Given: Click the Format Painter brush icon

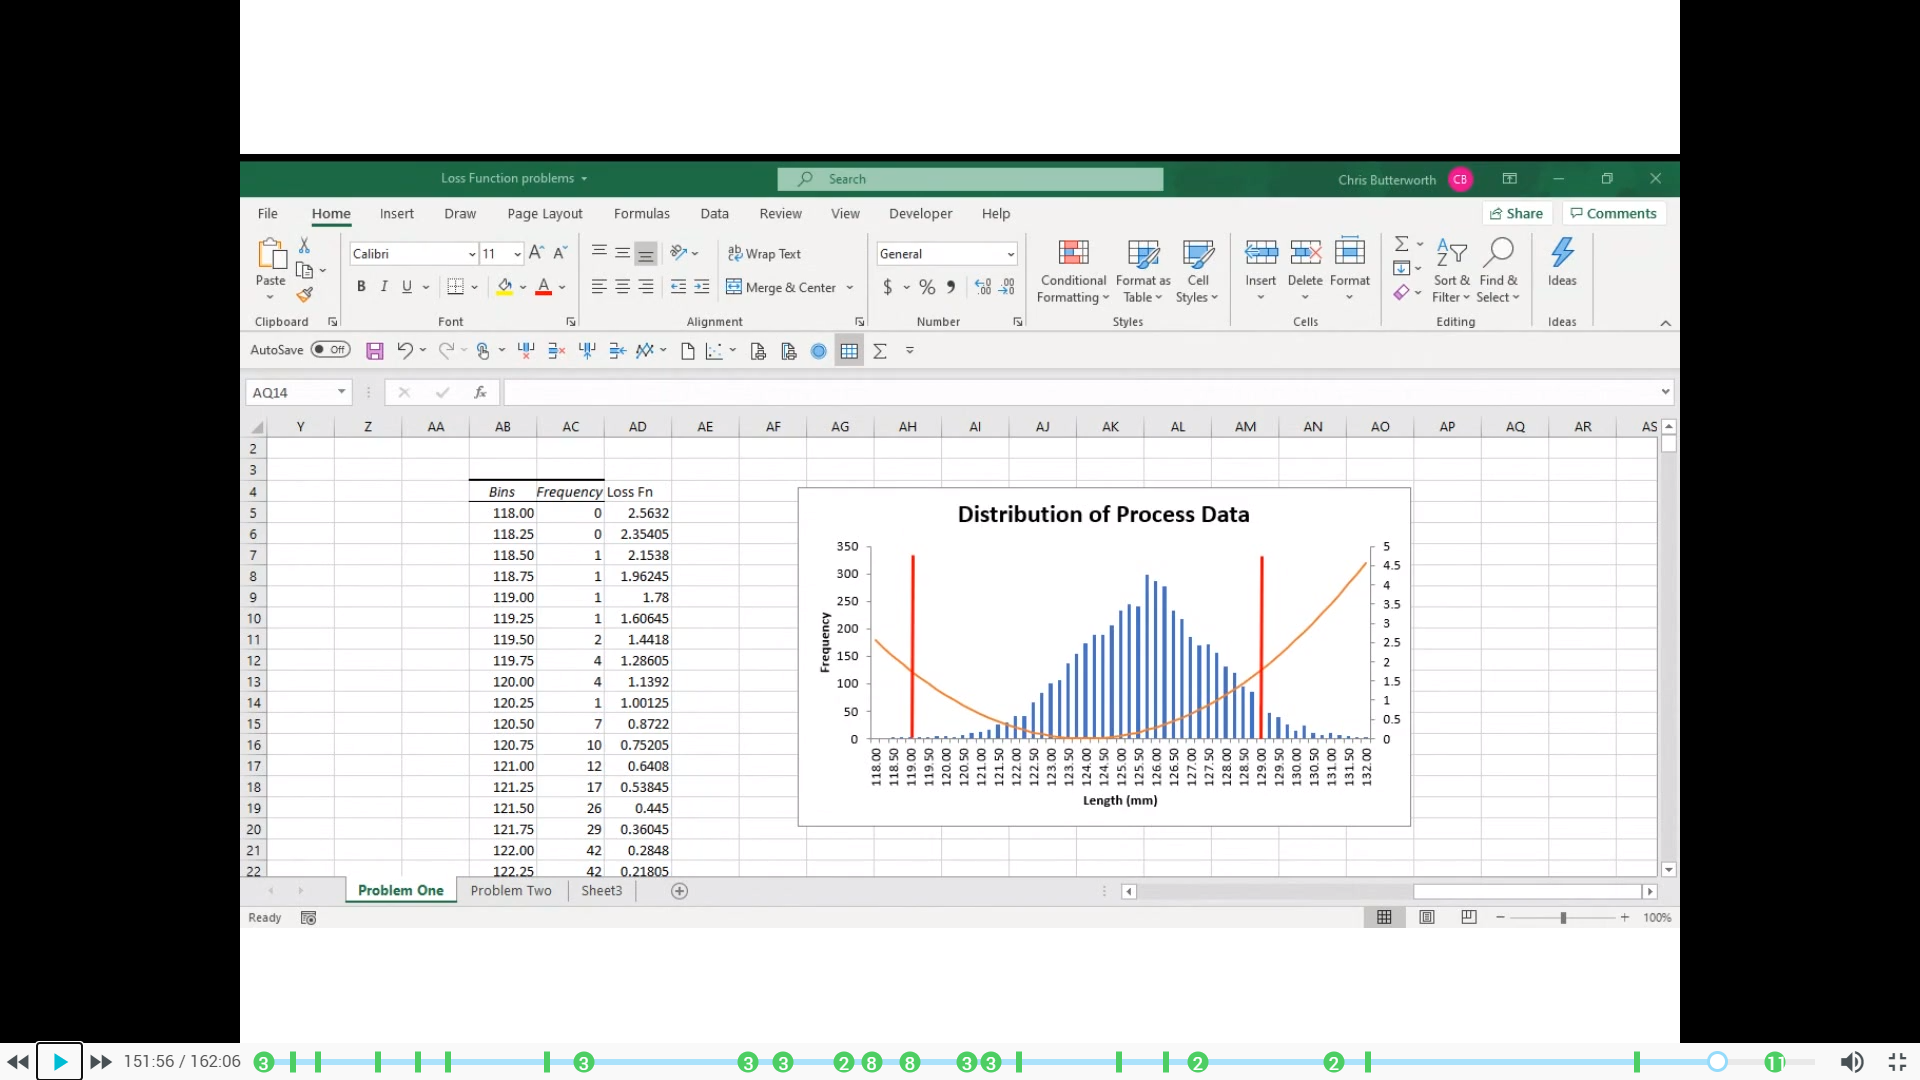Looking at the screenshot, I should tap(305, 295).
